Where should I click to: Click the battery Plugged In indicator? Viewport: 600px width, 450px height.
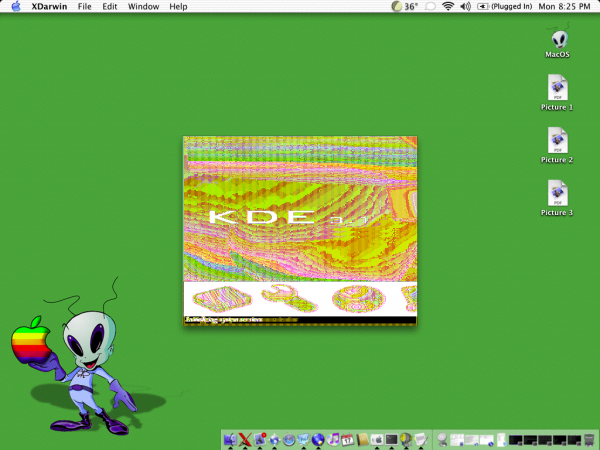[505, 7]
